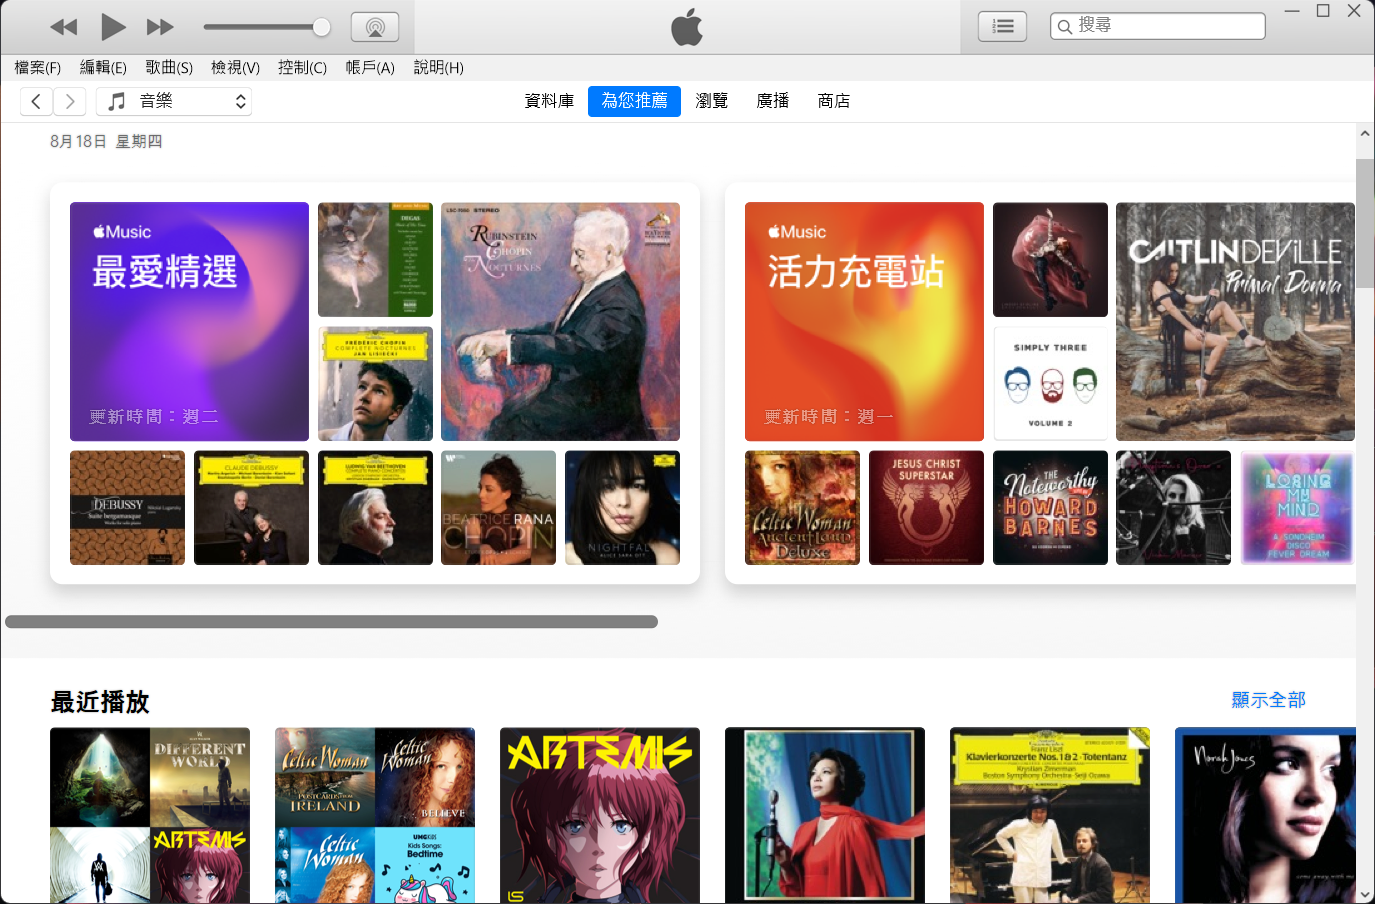Open the red dancer album above Simply Three
This screenshot has width=1375, height=904.
(x=1050, y=260)
